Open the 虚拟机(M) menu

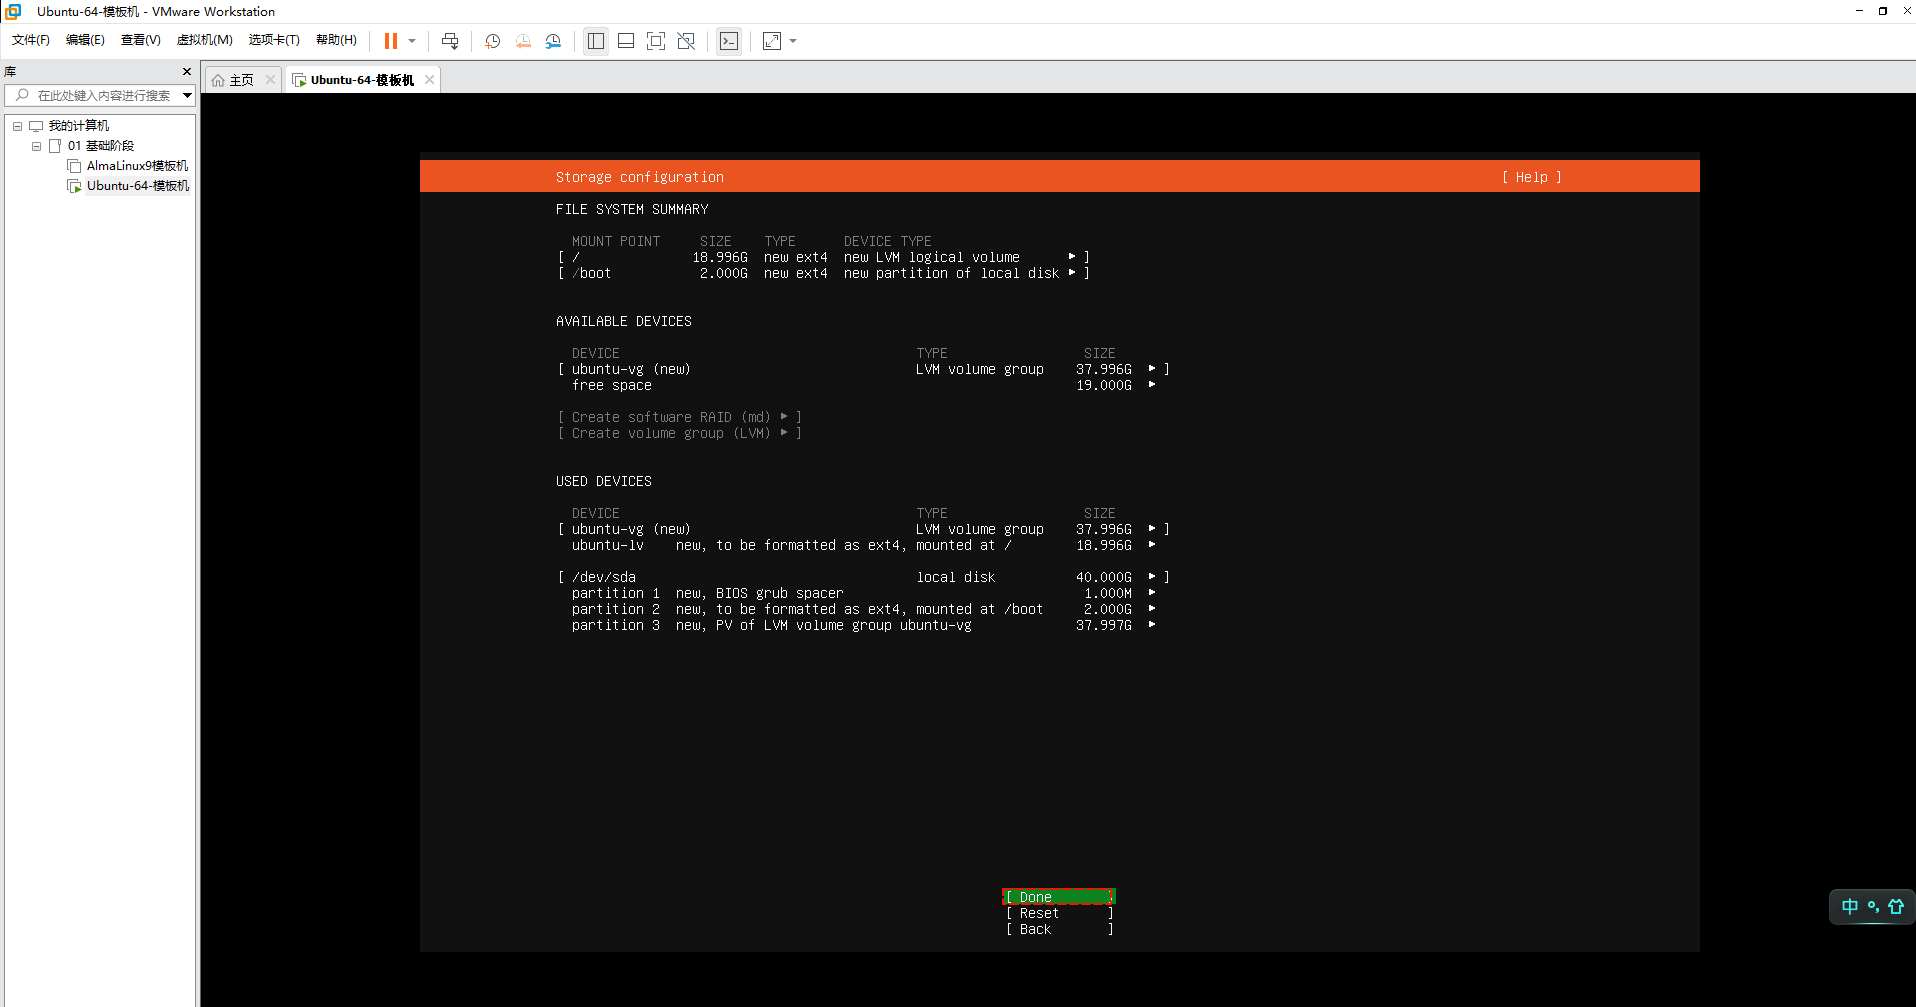pos(204,40)
